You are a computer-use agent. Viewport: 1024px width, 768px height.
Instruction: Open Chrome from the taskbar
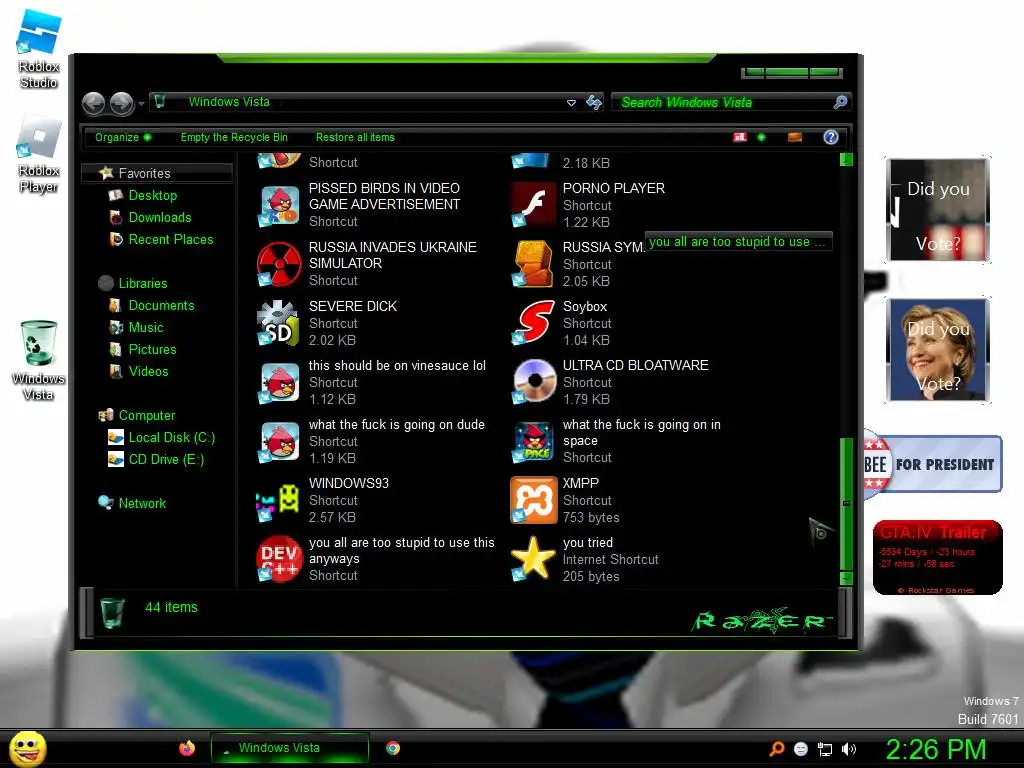click(392, 748)
